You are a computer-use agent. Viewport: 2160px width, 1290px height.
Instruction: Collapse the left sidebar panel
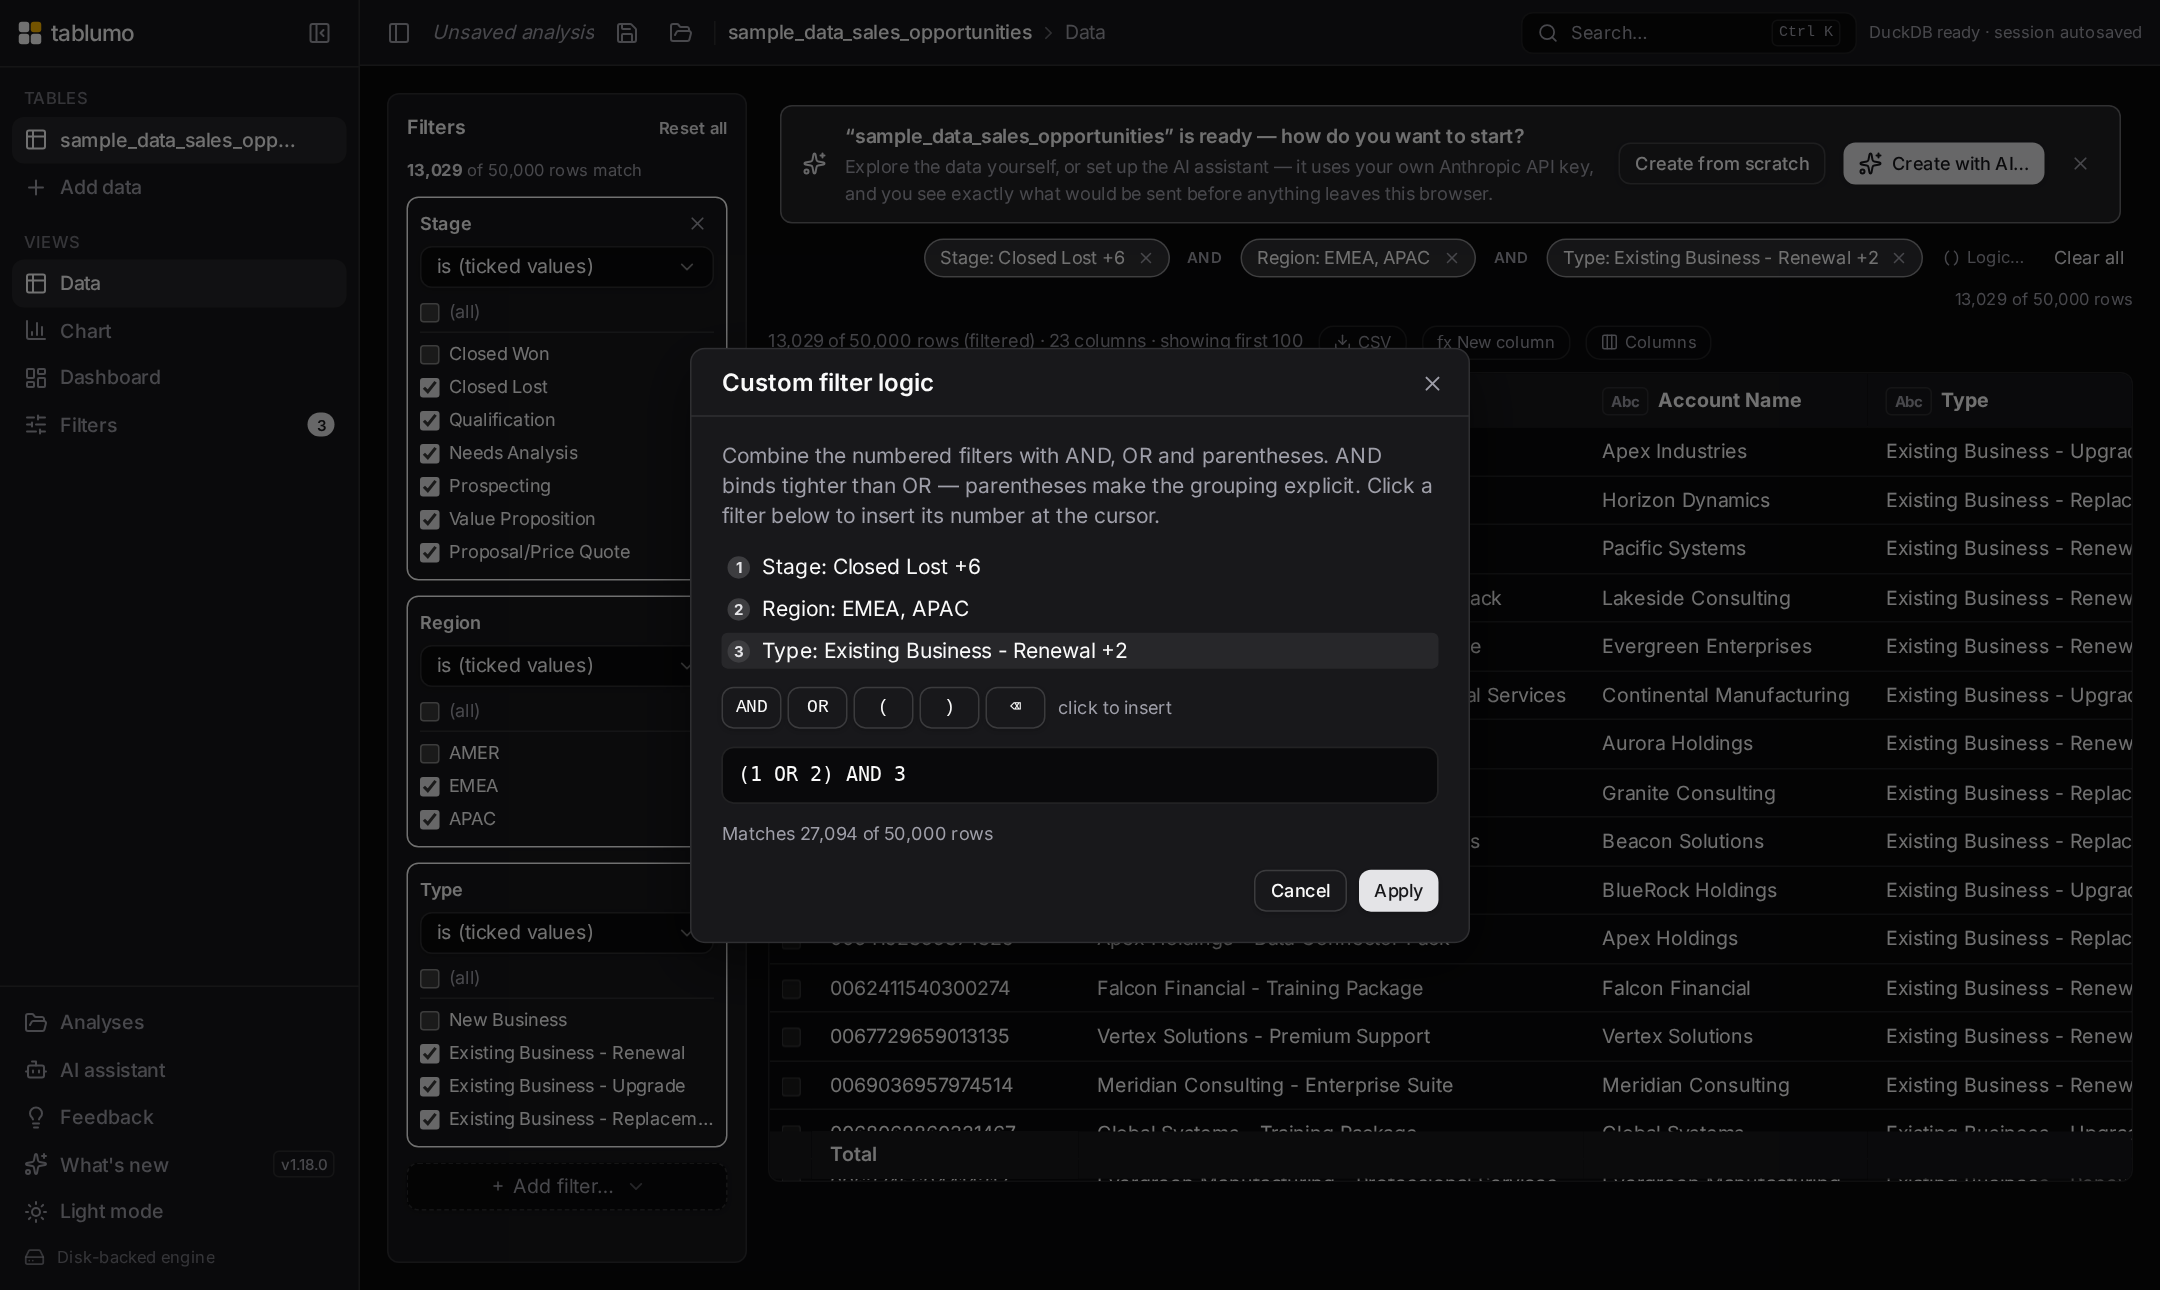click(x=319, y=33)
